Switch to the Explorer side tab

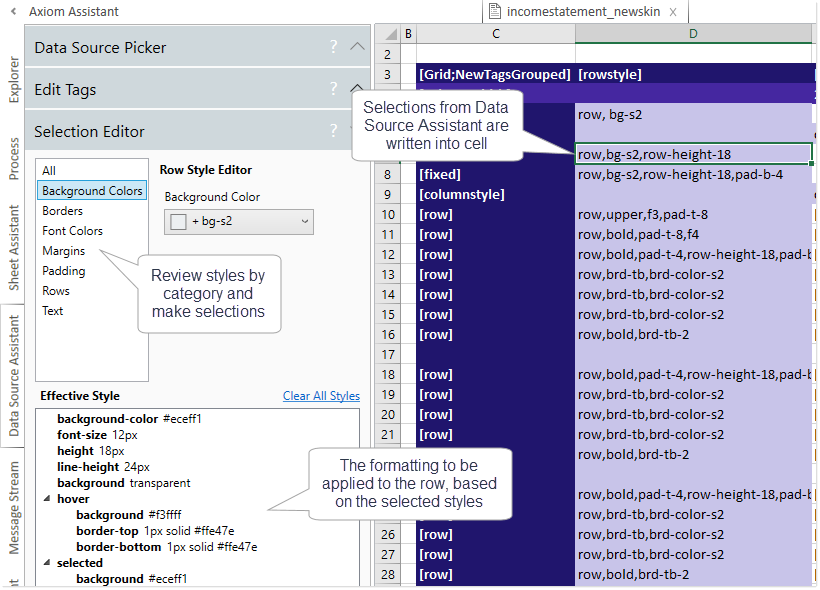point(14,80)
